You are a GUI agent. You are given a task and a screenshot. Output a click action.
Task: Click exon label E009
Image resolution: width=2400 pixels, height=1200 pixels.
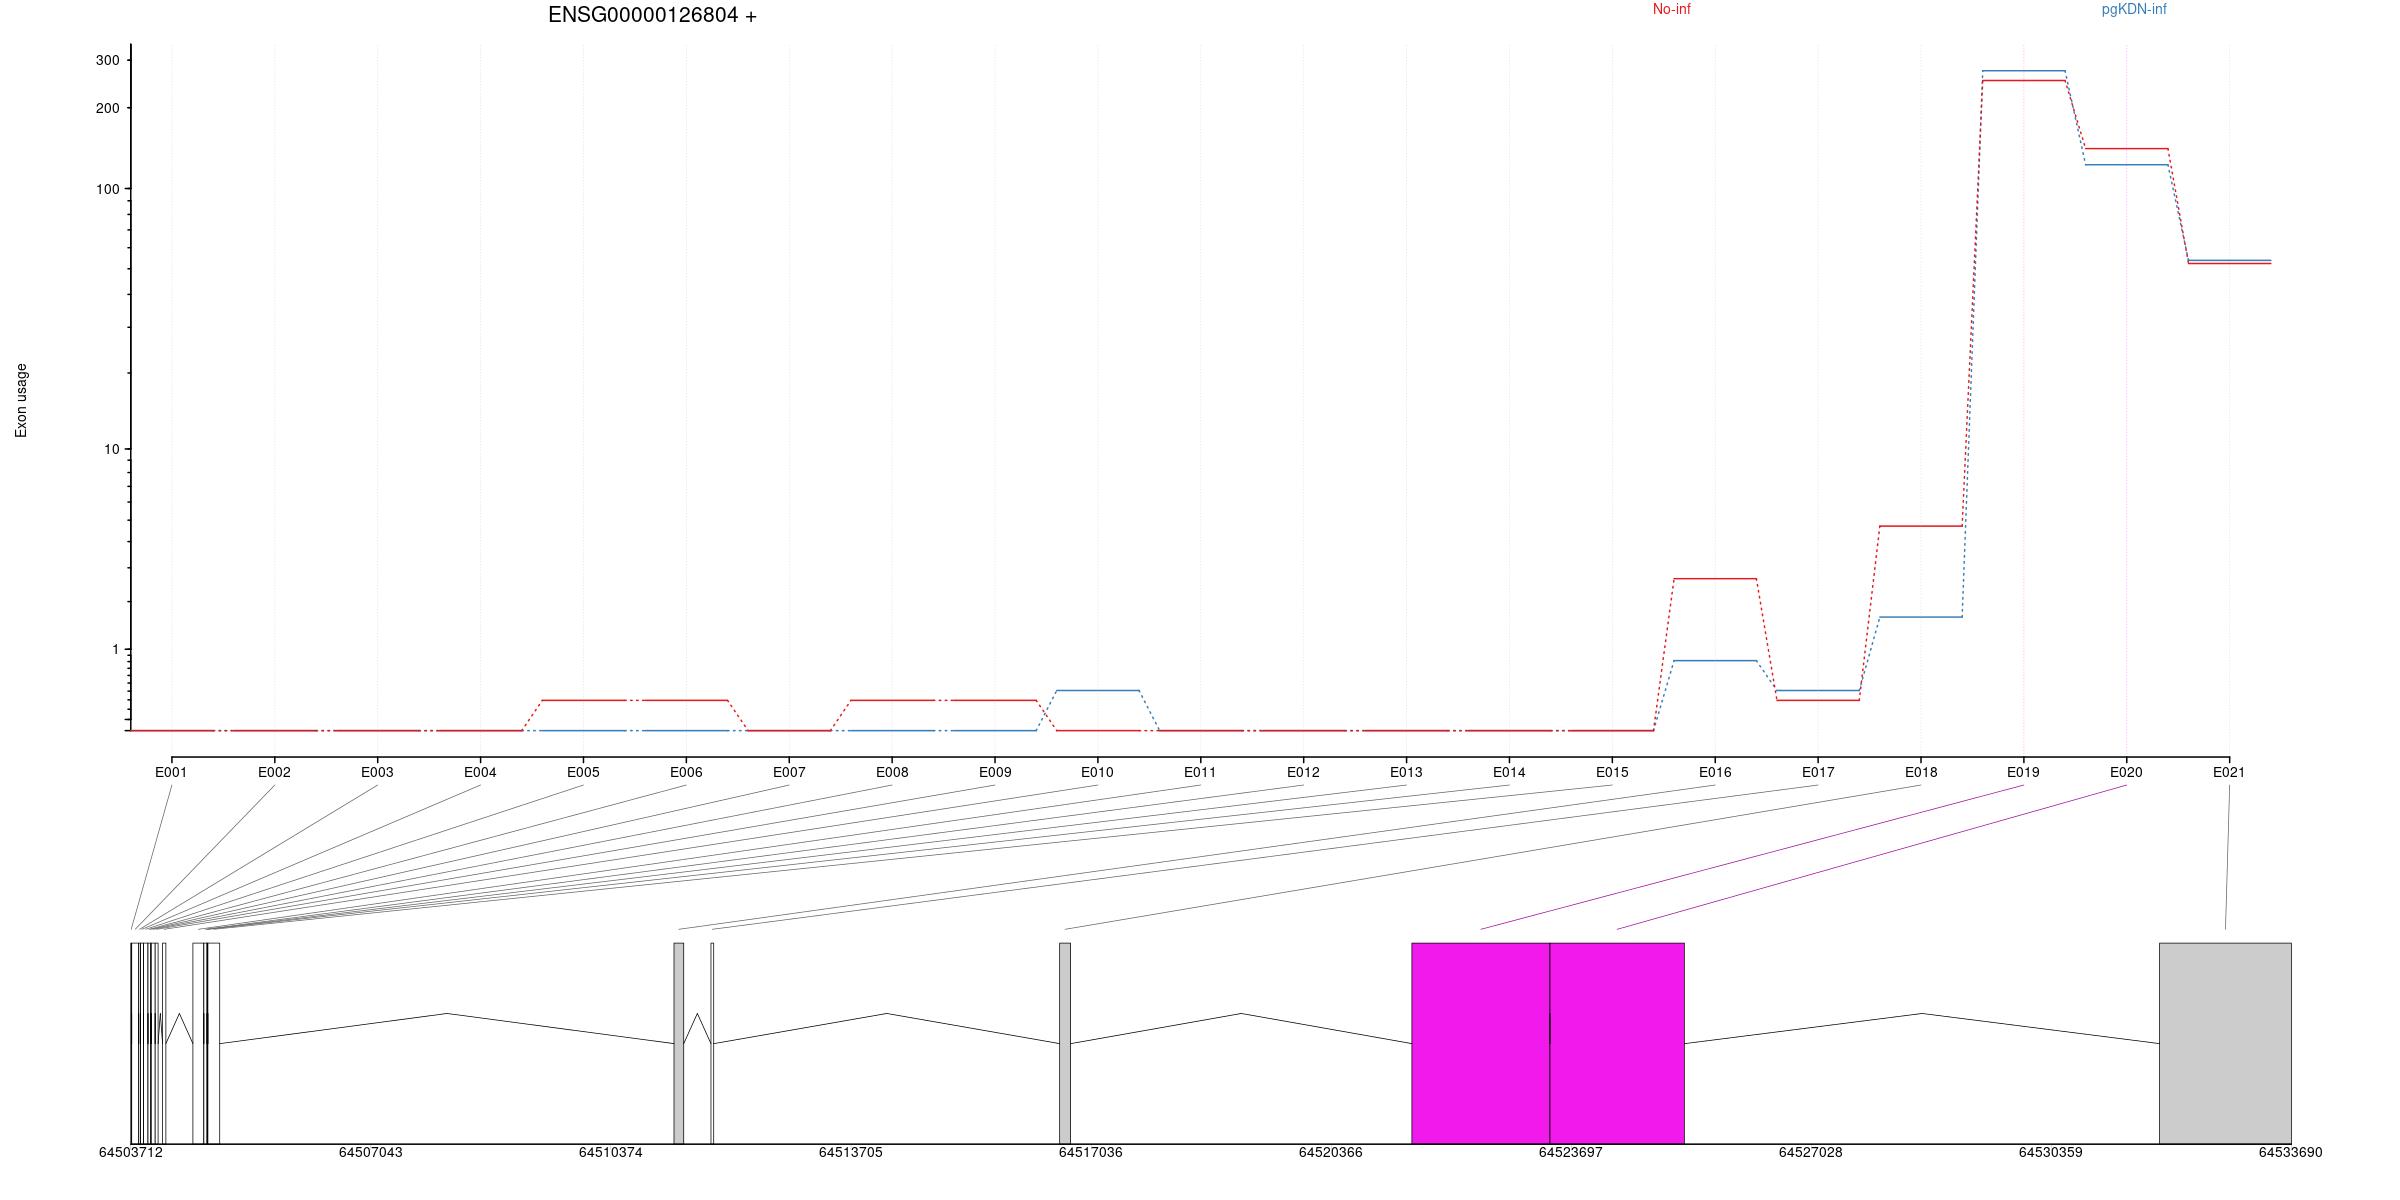995,772
